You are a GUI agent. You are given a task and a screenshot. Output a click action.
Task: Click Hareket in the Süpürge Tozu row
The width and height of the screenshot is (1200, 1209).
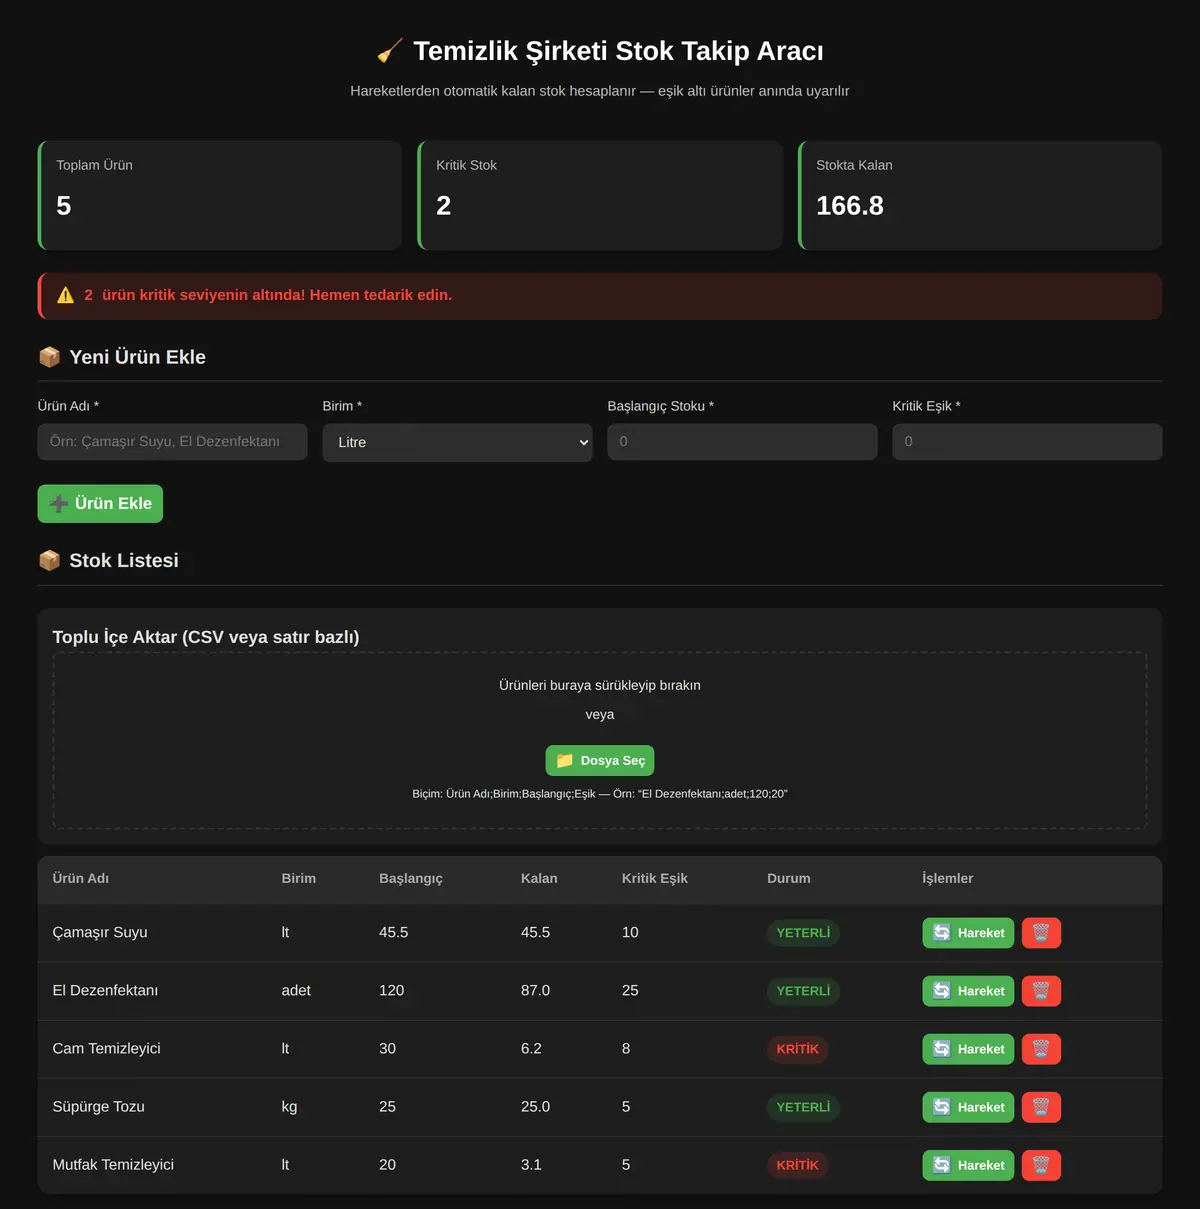[968, 1107]
